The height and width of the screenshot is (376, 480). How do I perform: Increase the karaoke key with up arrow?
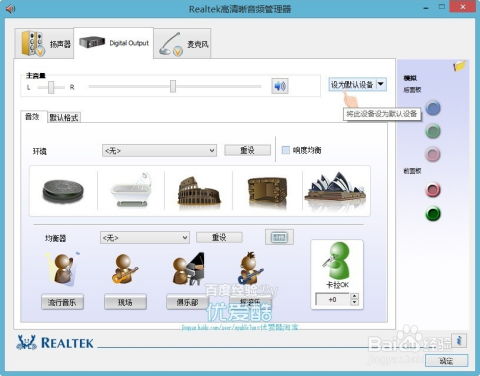tap(355, 296)
